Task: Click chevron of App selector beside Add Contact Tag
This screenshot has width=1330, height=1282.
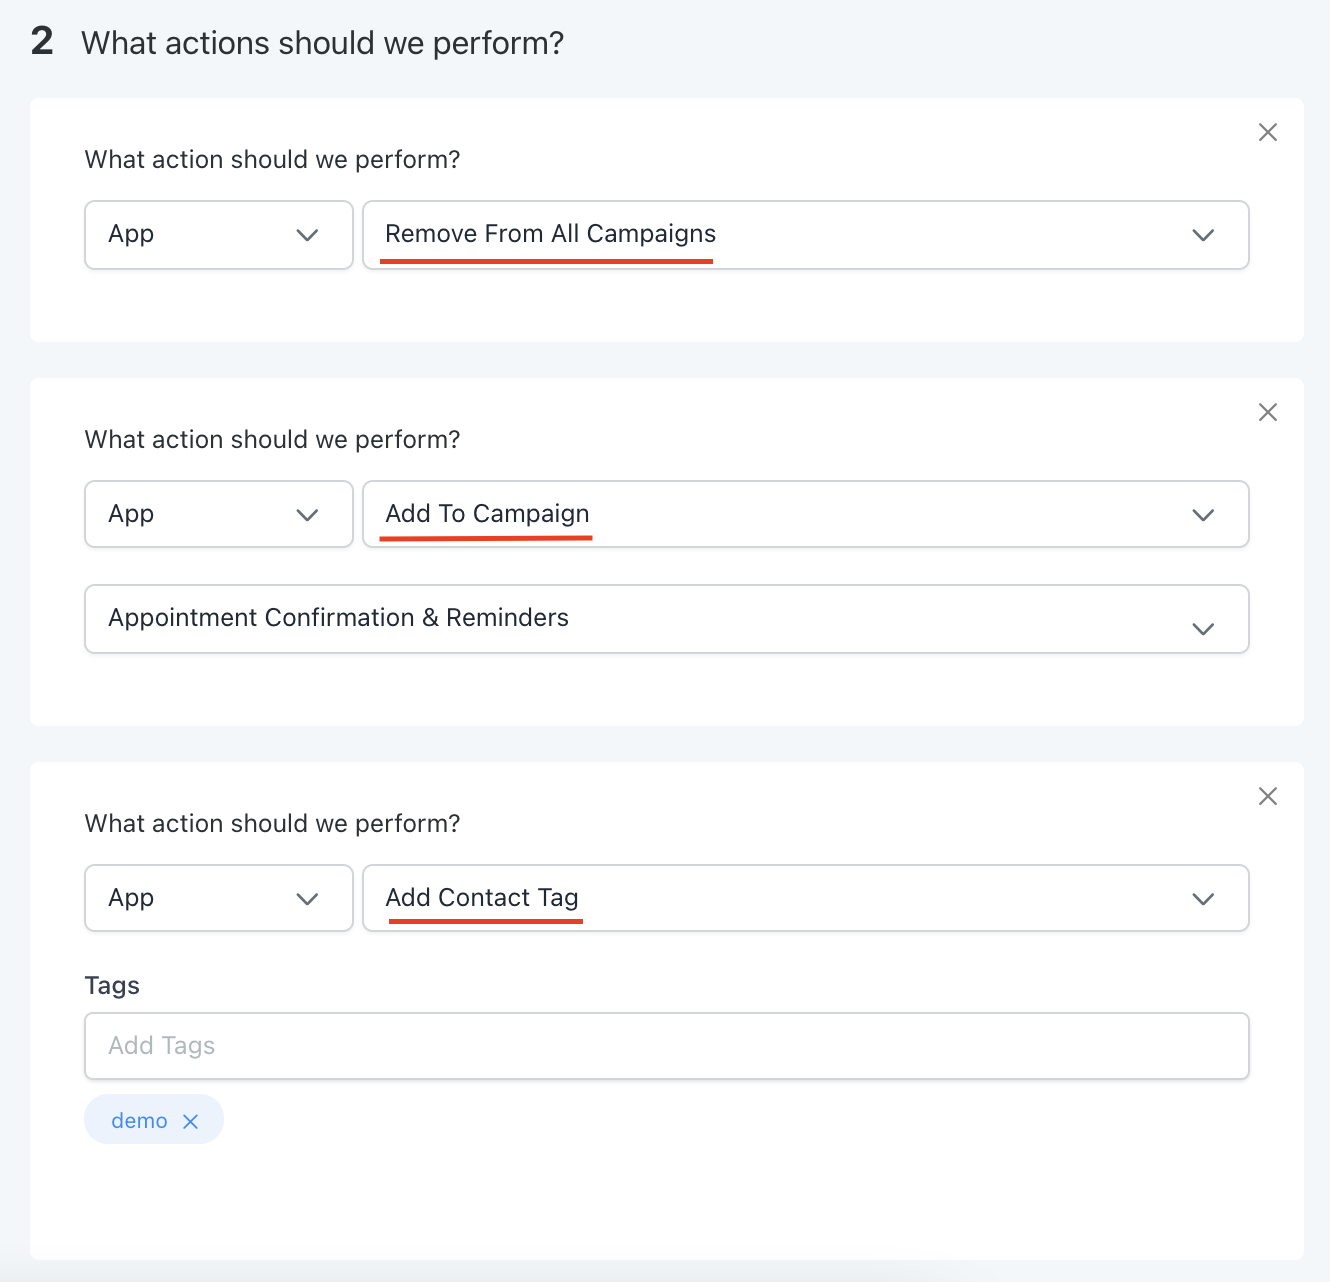Action: pyautogui.click(x=307, y=899)
